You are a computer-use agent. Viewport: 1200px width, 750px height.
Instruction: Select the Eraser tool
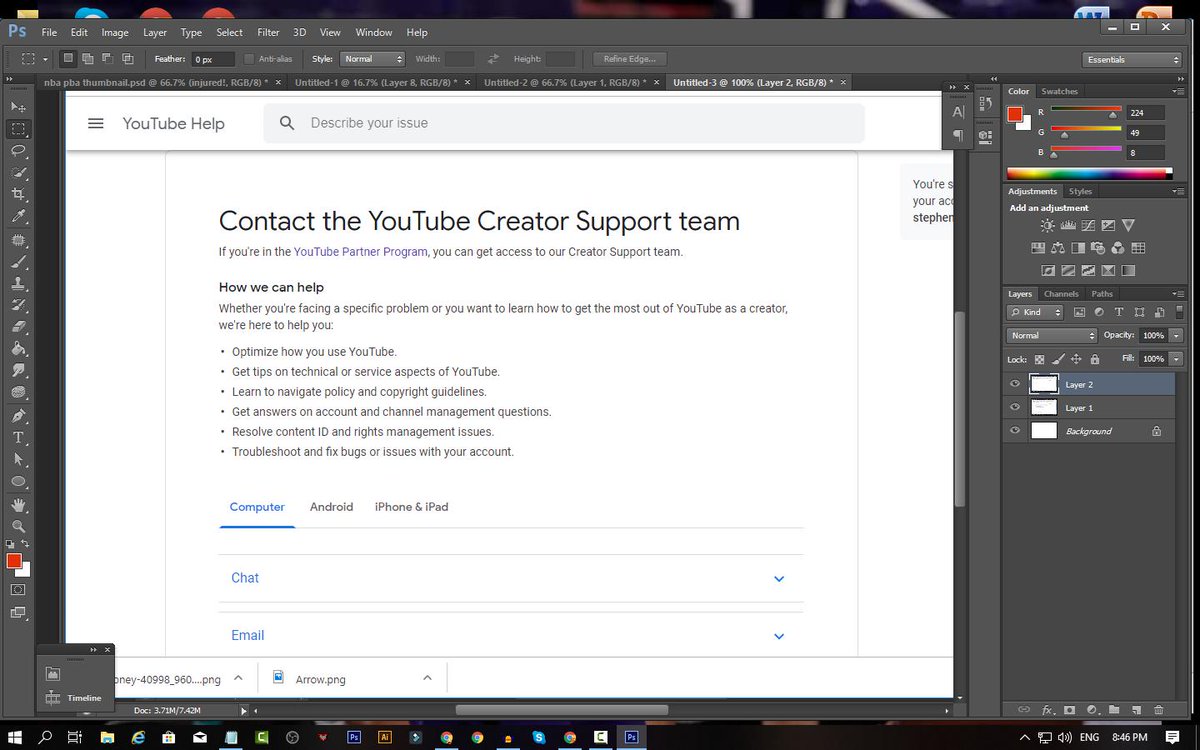(18, 327)
